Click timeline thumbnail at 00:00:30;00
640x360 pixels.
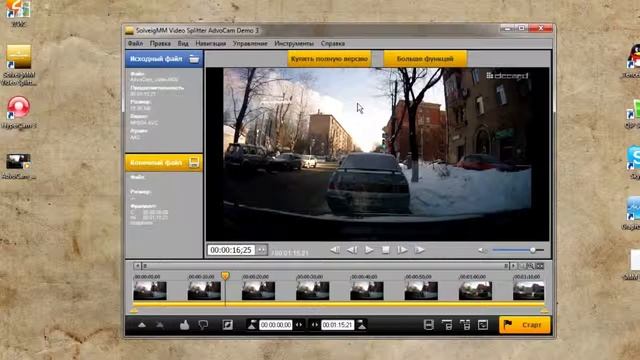(313, 291)
